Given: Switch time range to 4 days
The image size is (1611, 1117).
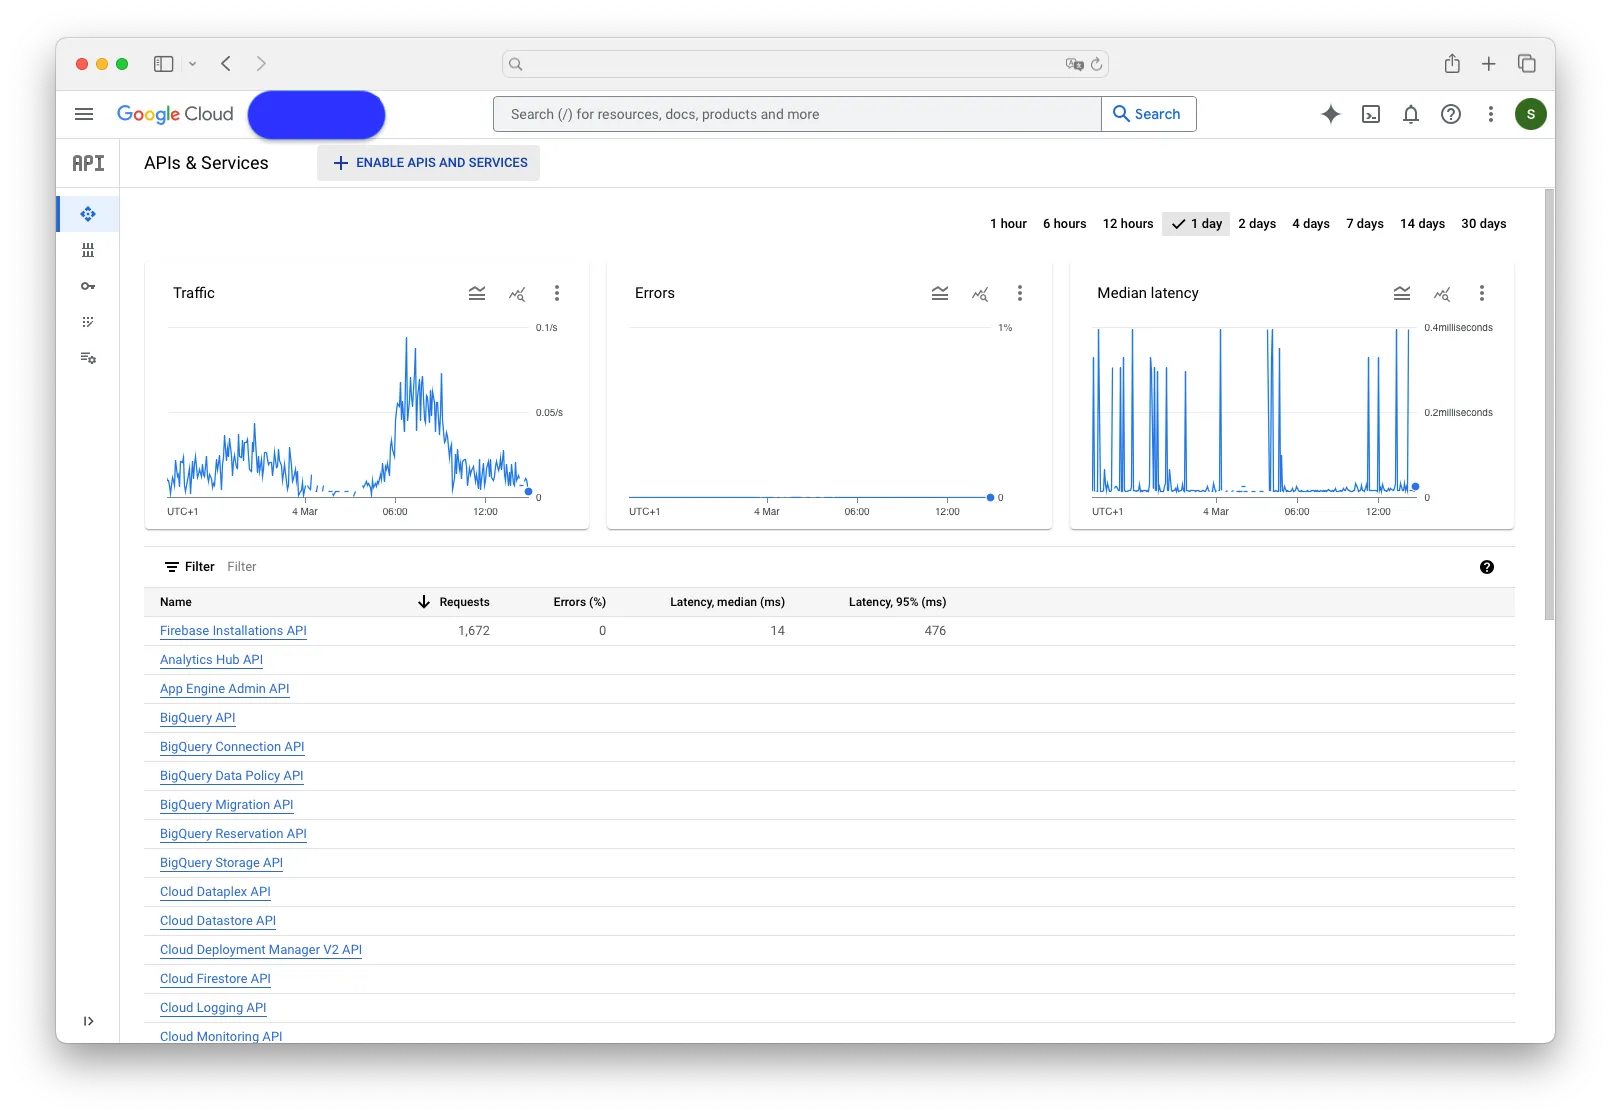Looking at the screenshot, I should [1311, 224].
